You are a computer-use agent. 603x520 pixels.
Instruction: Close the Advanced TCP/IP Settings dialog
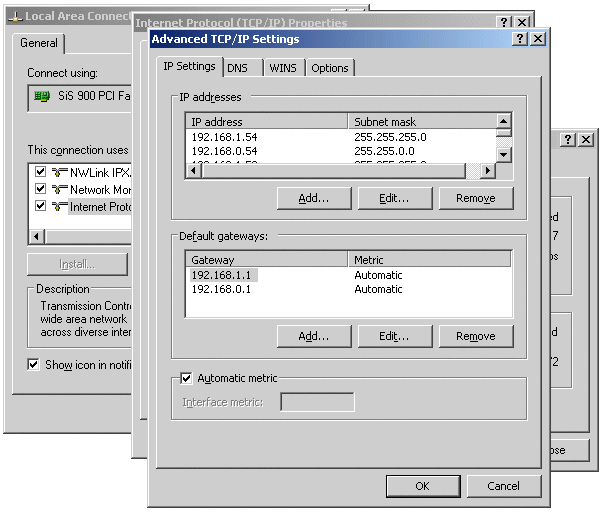point(538,38)
